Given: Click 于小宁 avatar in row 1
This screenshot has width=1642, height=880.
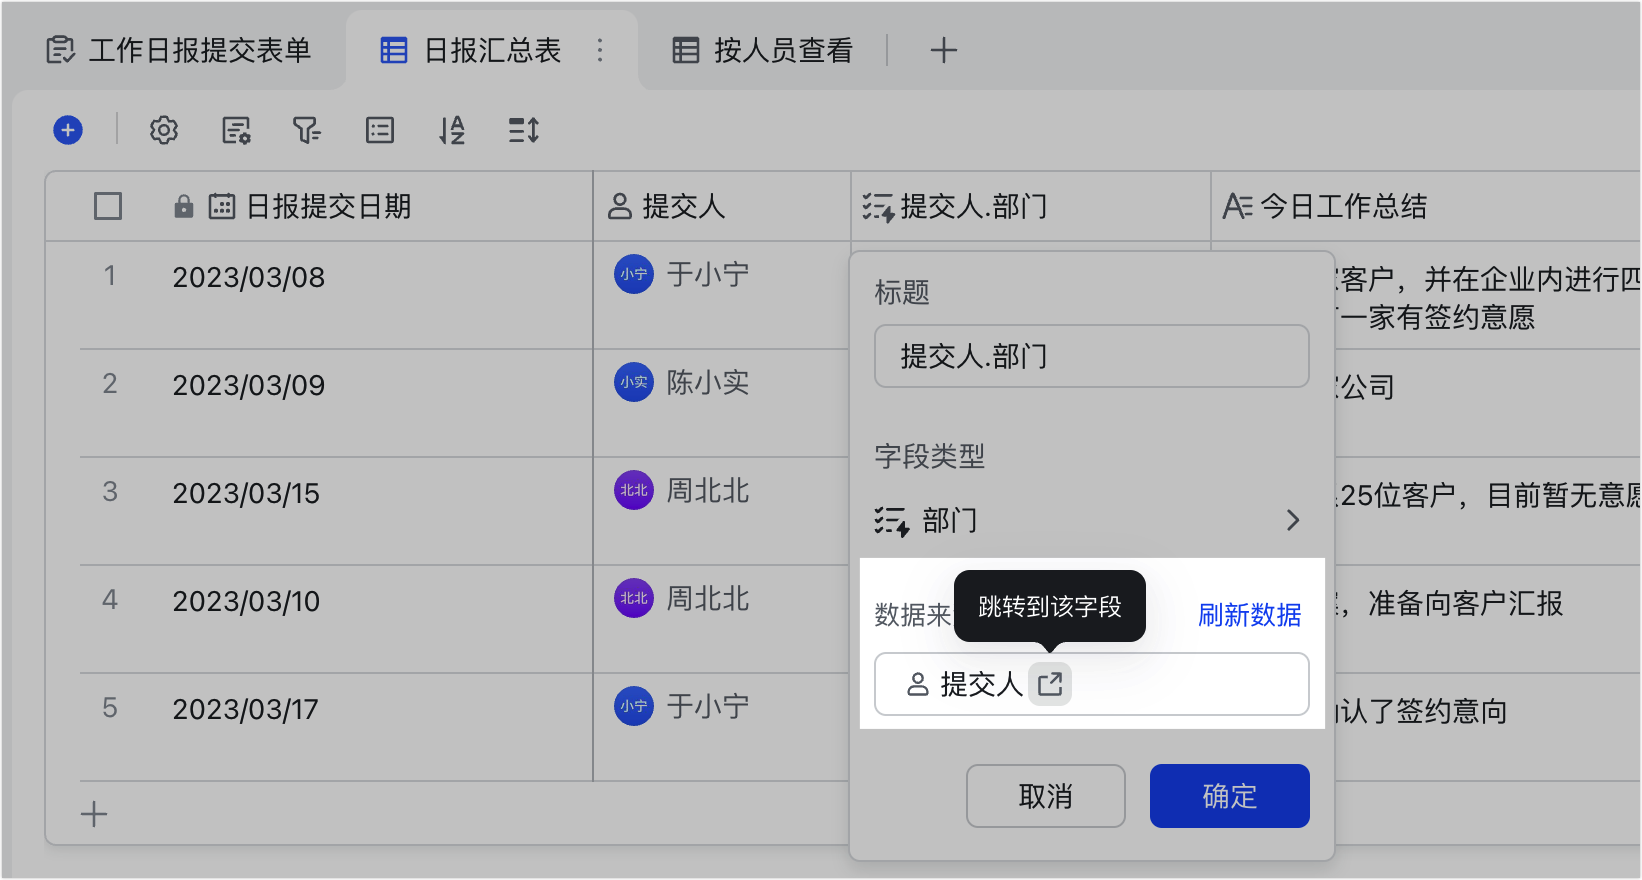Looking at the screenshot, I should (633, 274).
